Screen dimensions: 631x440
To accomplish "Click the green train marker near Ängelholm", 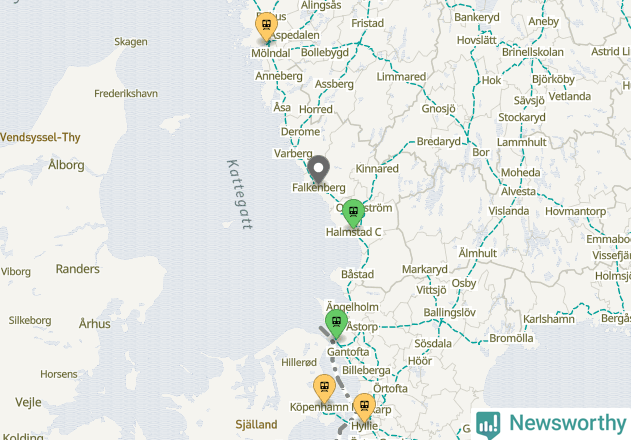I will point(336,324).
